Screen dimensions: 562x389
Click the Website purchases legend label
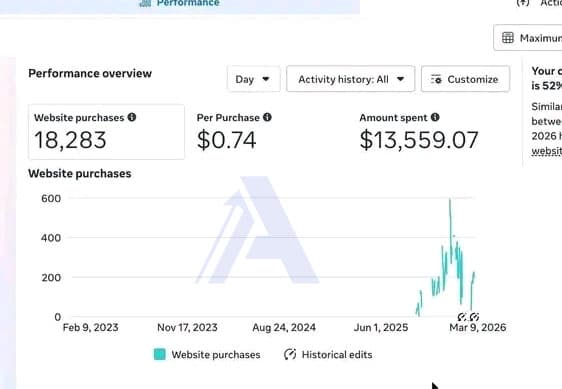tap(216, 355)
